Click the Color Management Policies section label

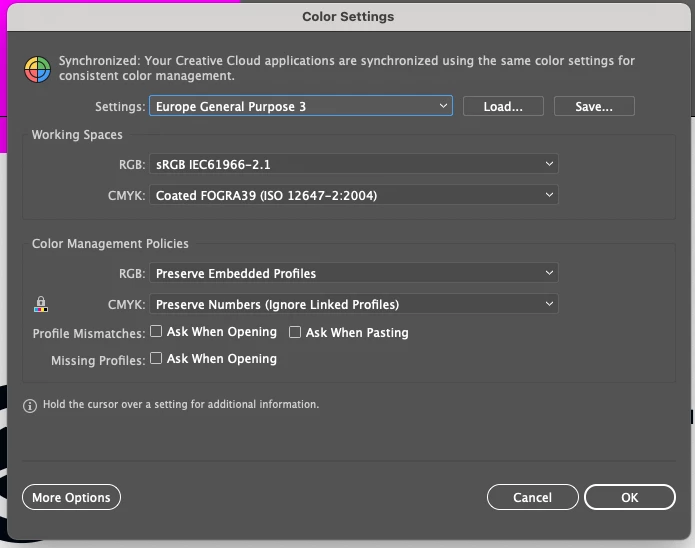[x=110, y=244]
